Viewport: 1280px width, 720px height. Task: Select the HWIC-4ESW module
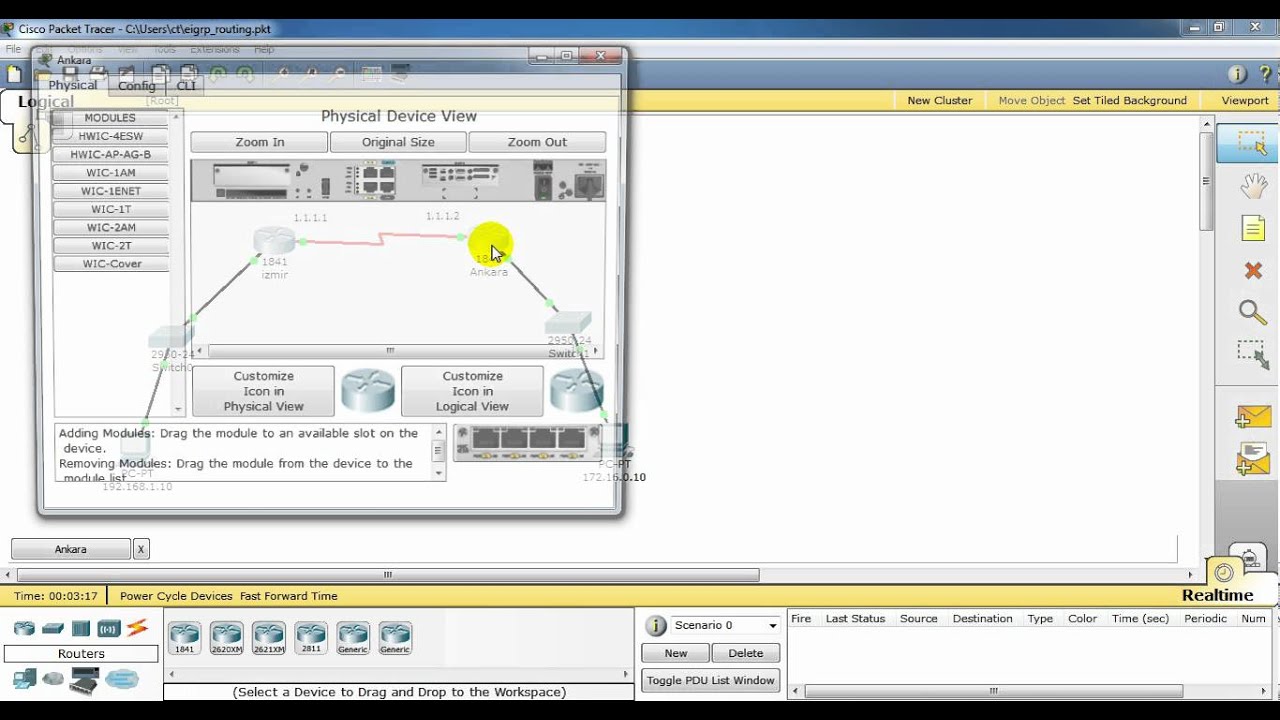(x=111, y=136)
